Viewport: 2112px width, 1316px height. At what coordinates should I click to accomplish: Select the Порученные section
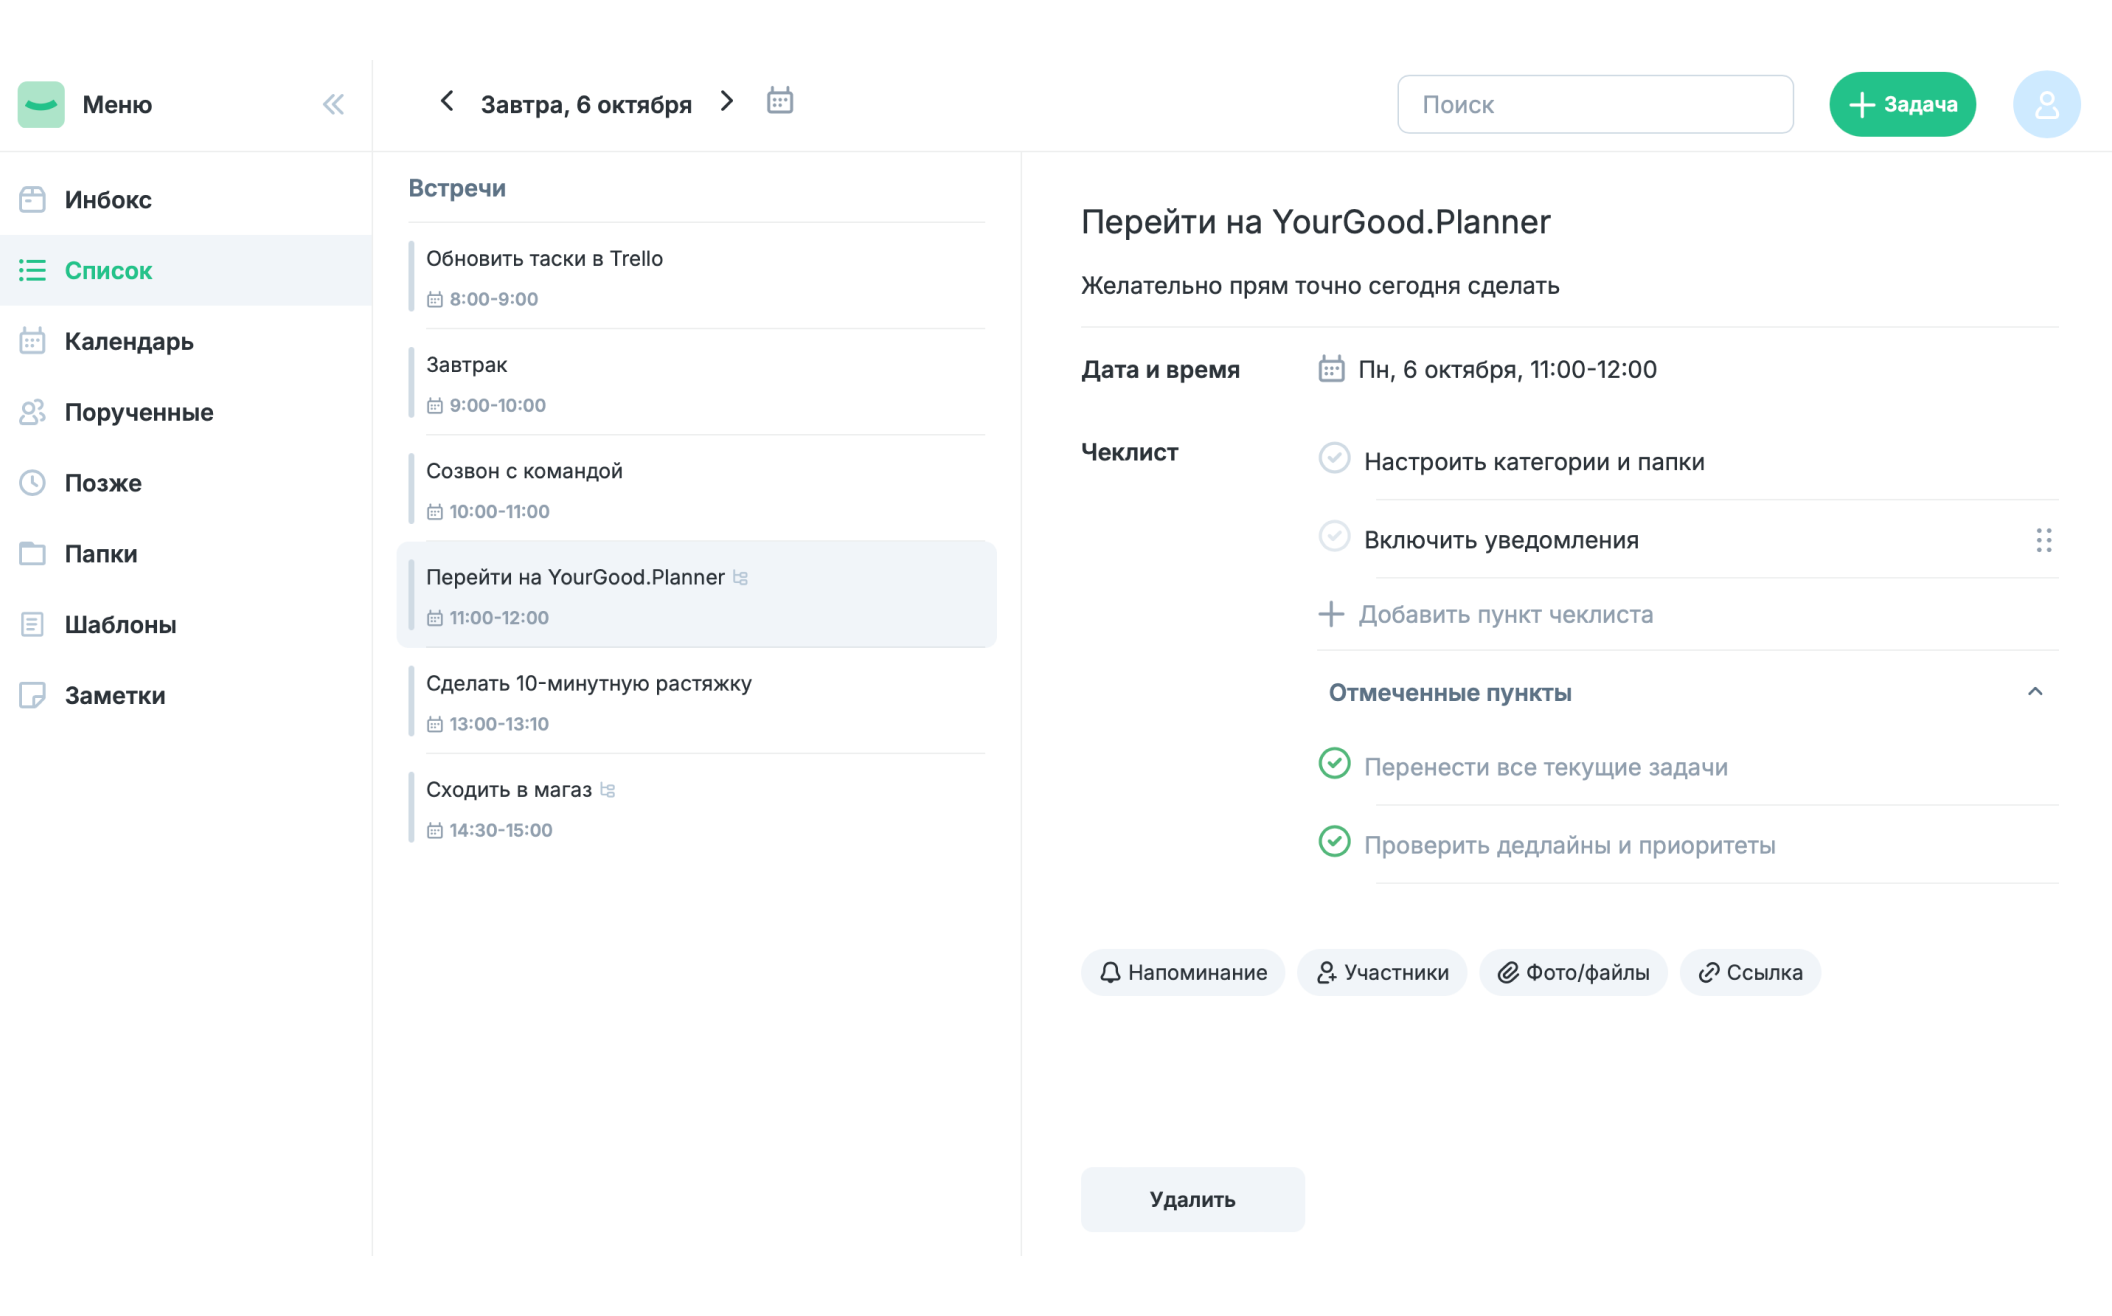[x=137, y=412]
